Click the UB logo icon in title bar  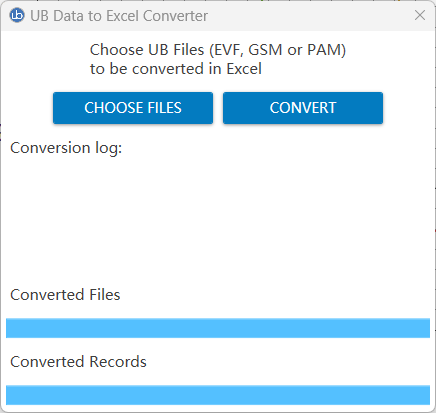(17, 15)
